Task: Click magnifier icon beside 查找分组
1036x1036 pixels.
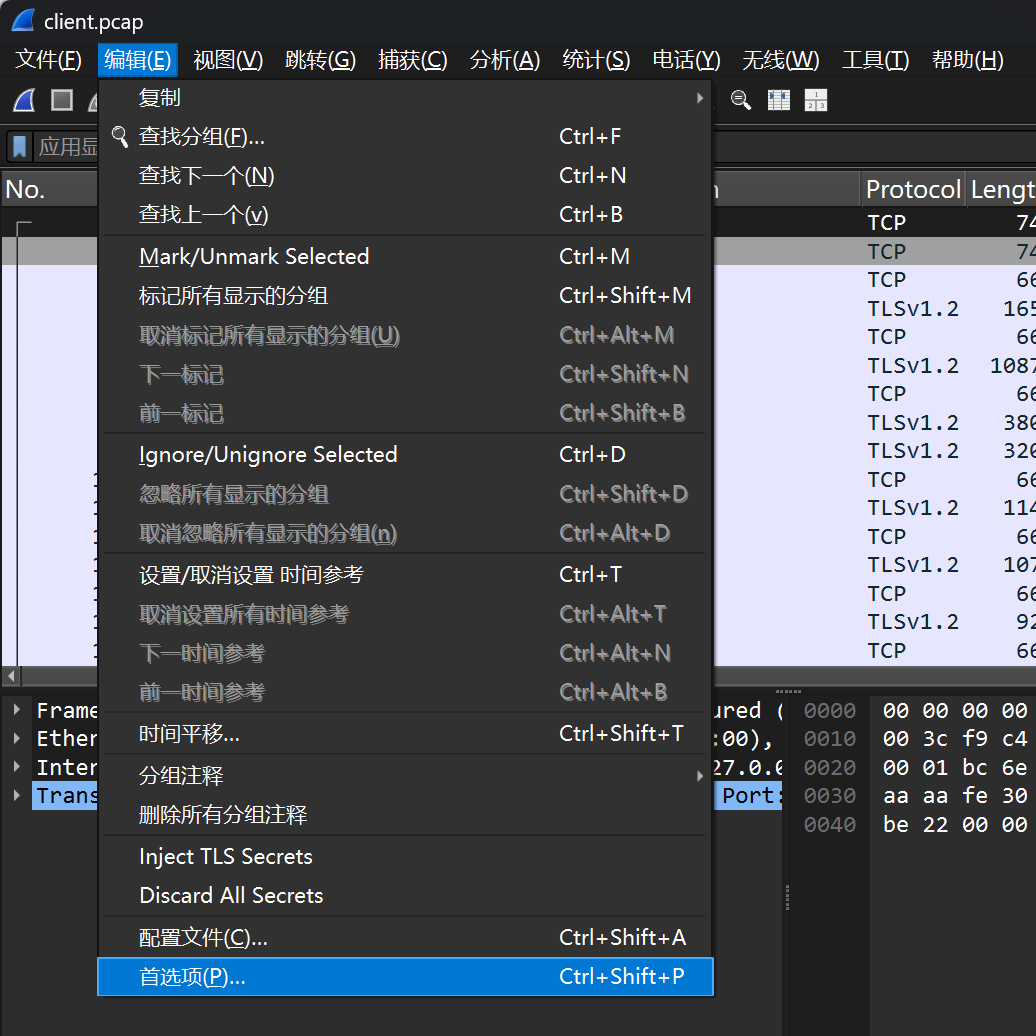Action: click(120, 137)
